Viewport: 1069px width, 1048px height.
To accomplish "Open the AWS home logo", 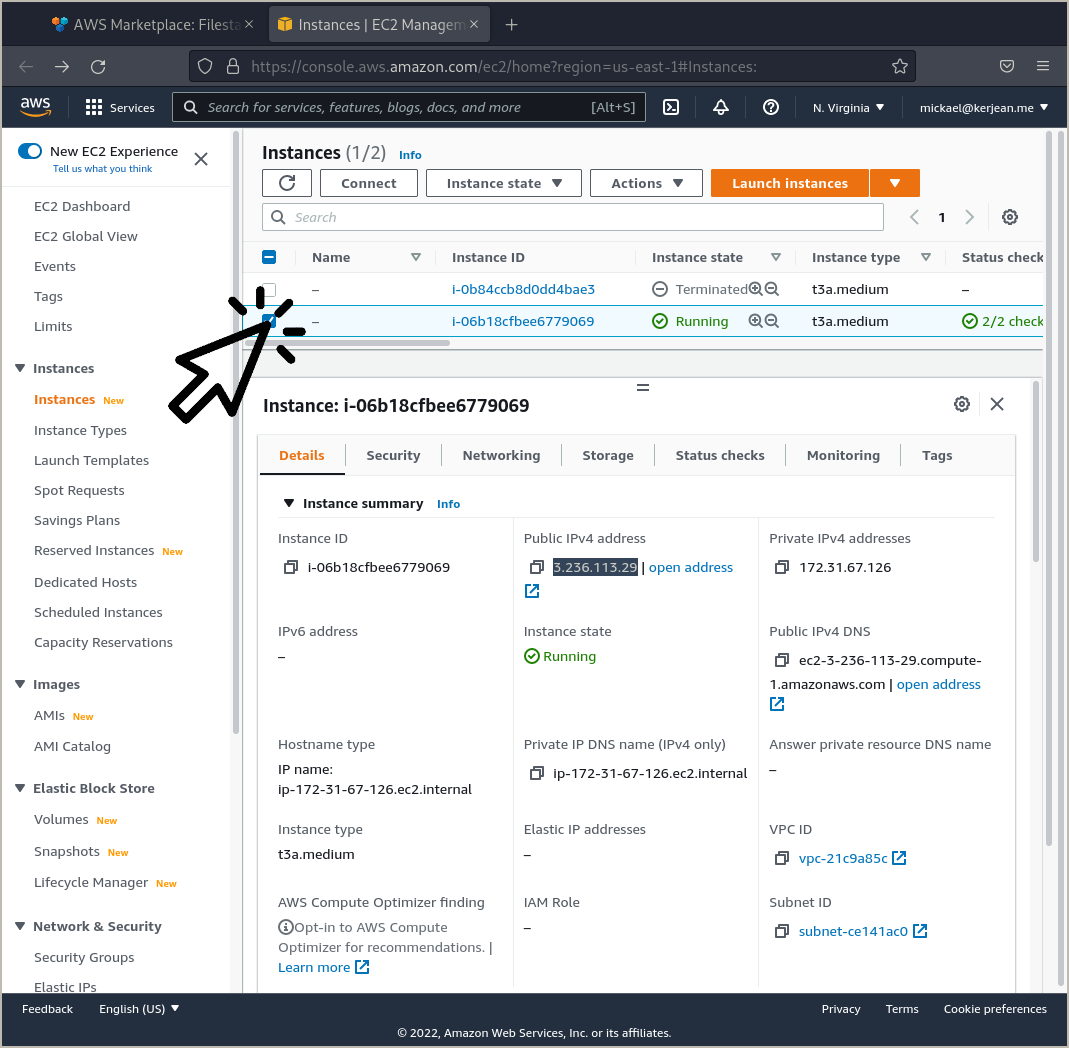I will tap(35, 107).
